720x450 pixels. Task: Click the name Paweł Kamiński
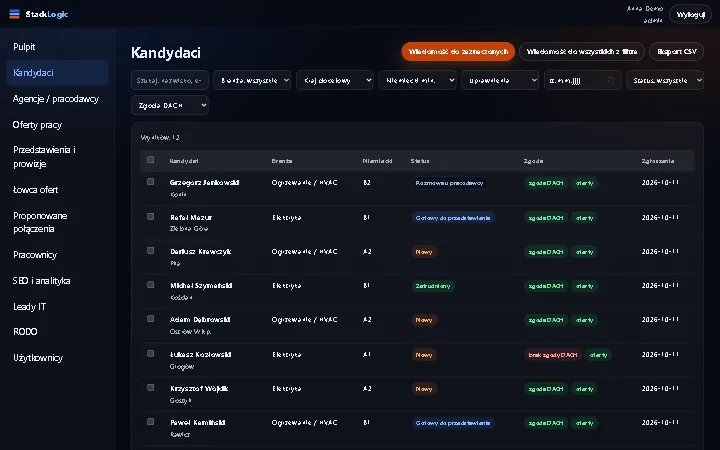(x=197, y=422)
